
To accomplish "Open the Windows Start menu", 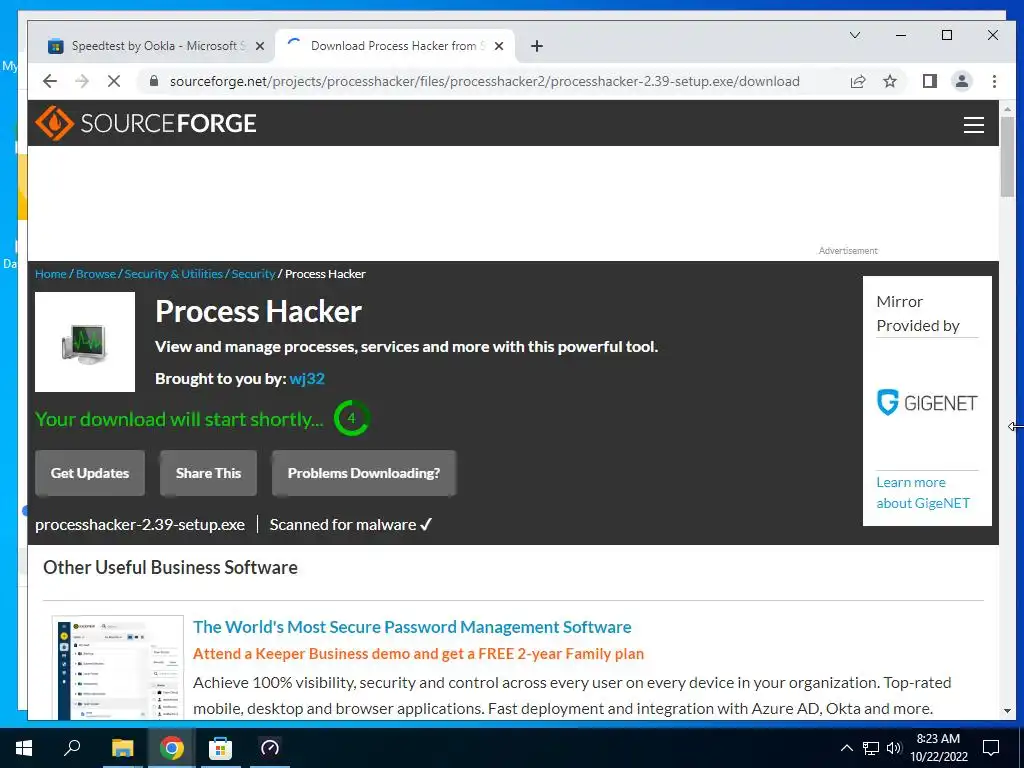I will (x=24, y=748).
